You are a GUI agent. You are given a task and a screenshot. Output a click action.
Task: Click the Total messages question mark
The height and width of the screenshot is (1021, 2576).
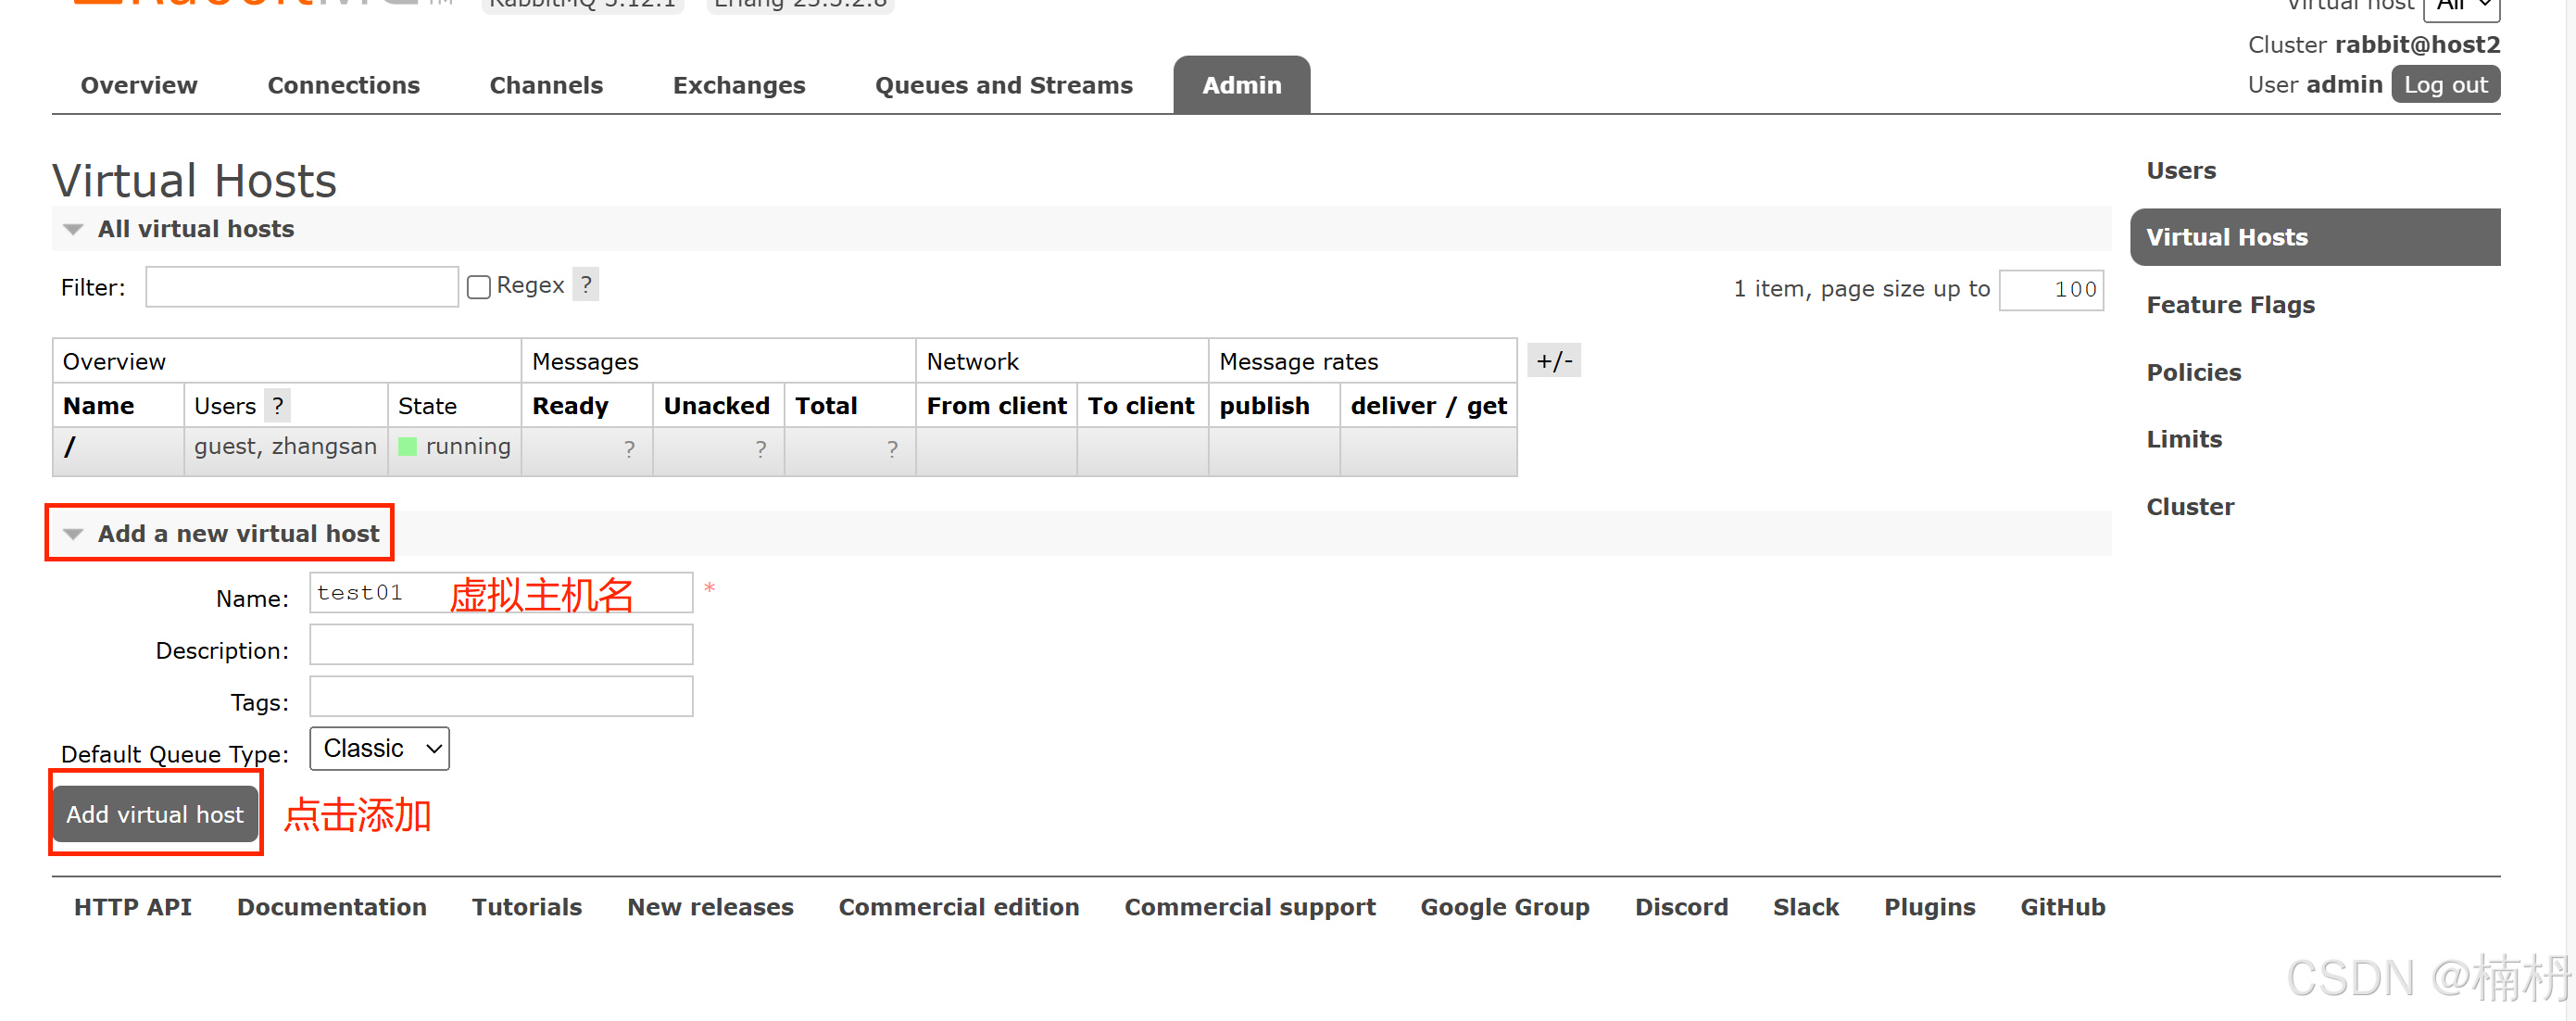pyautogui.click(x=892, y=449)
